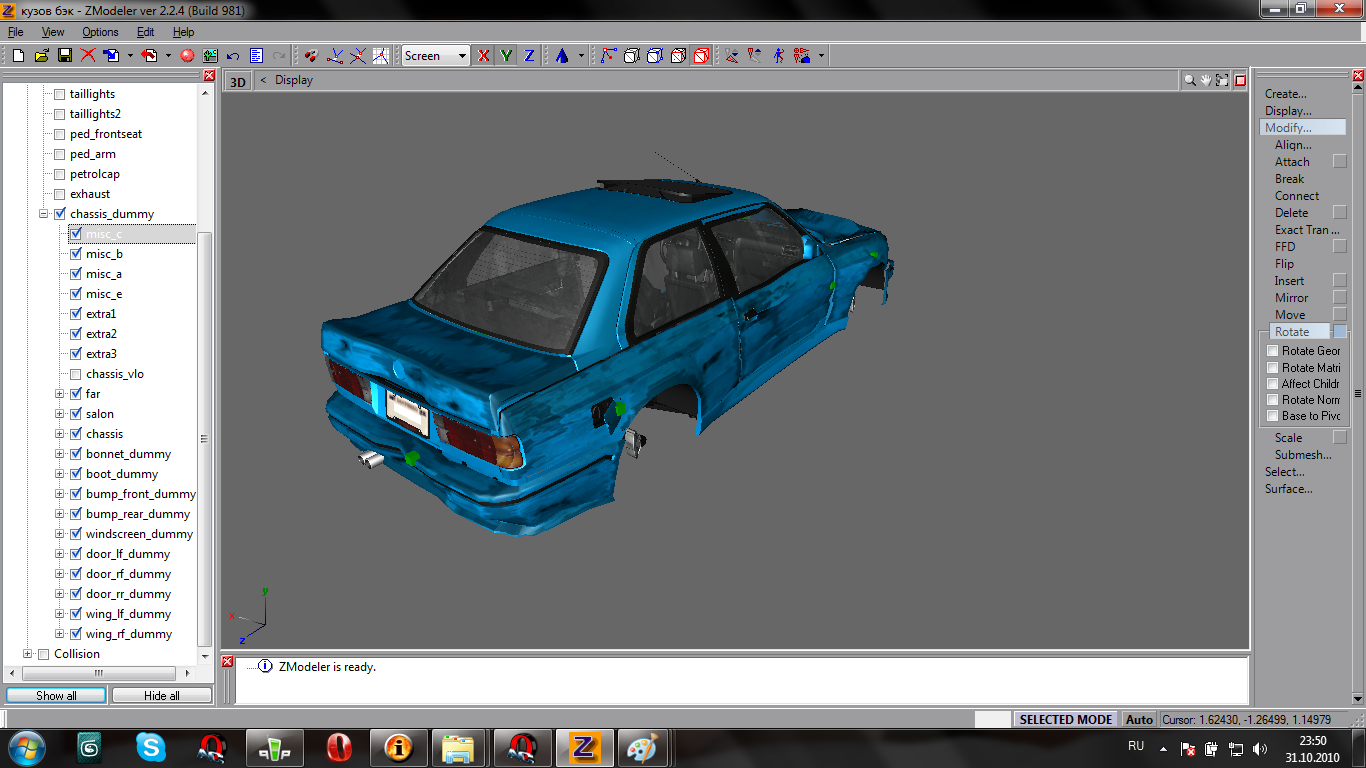Screen dimensions: 1366x768
Task: Open the Options menu
Action: tap(100, 32)
